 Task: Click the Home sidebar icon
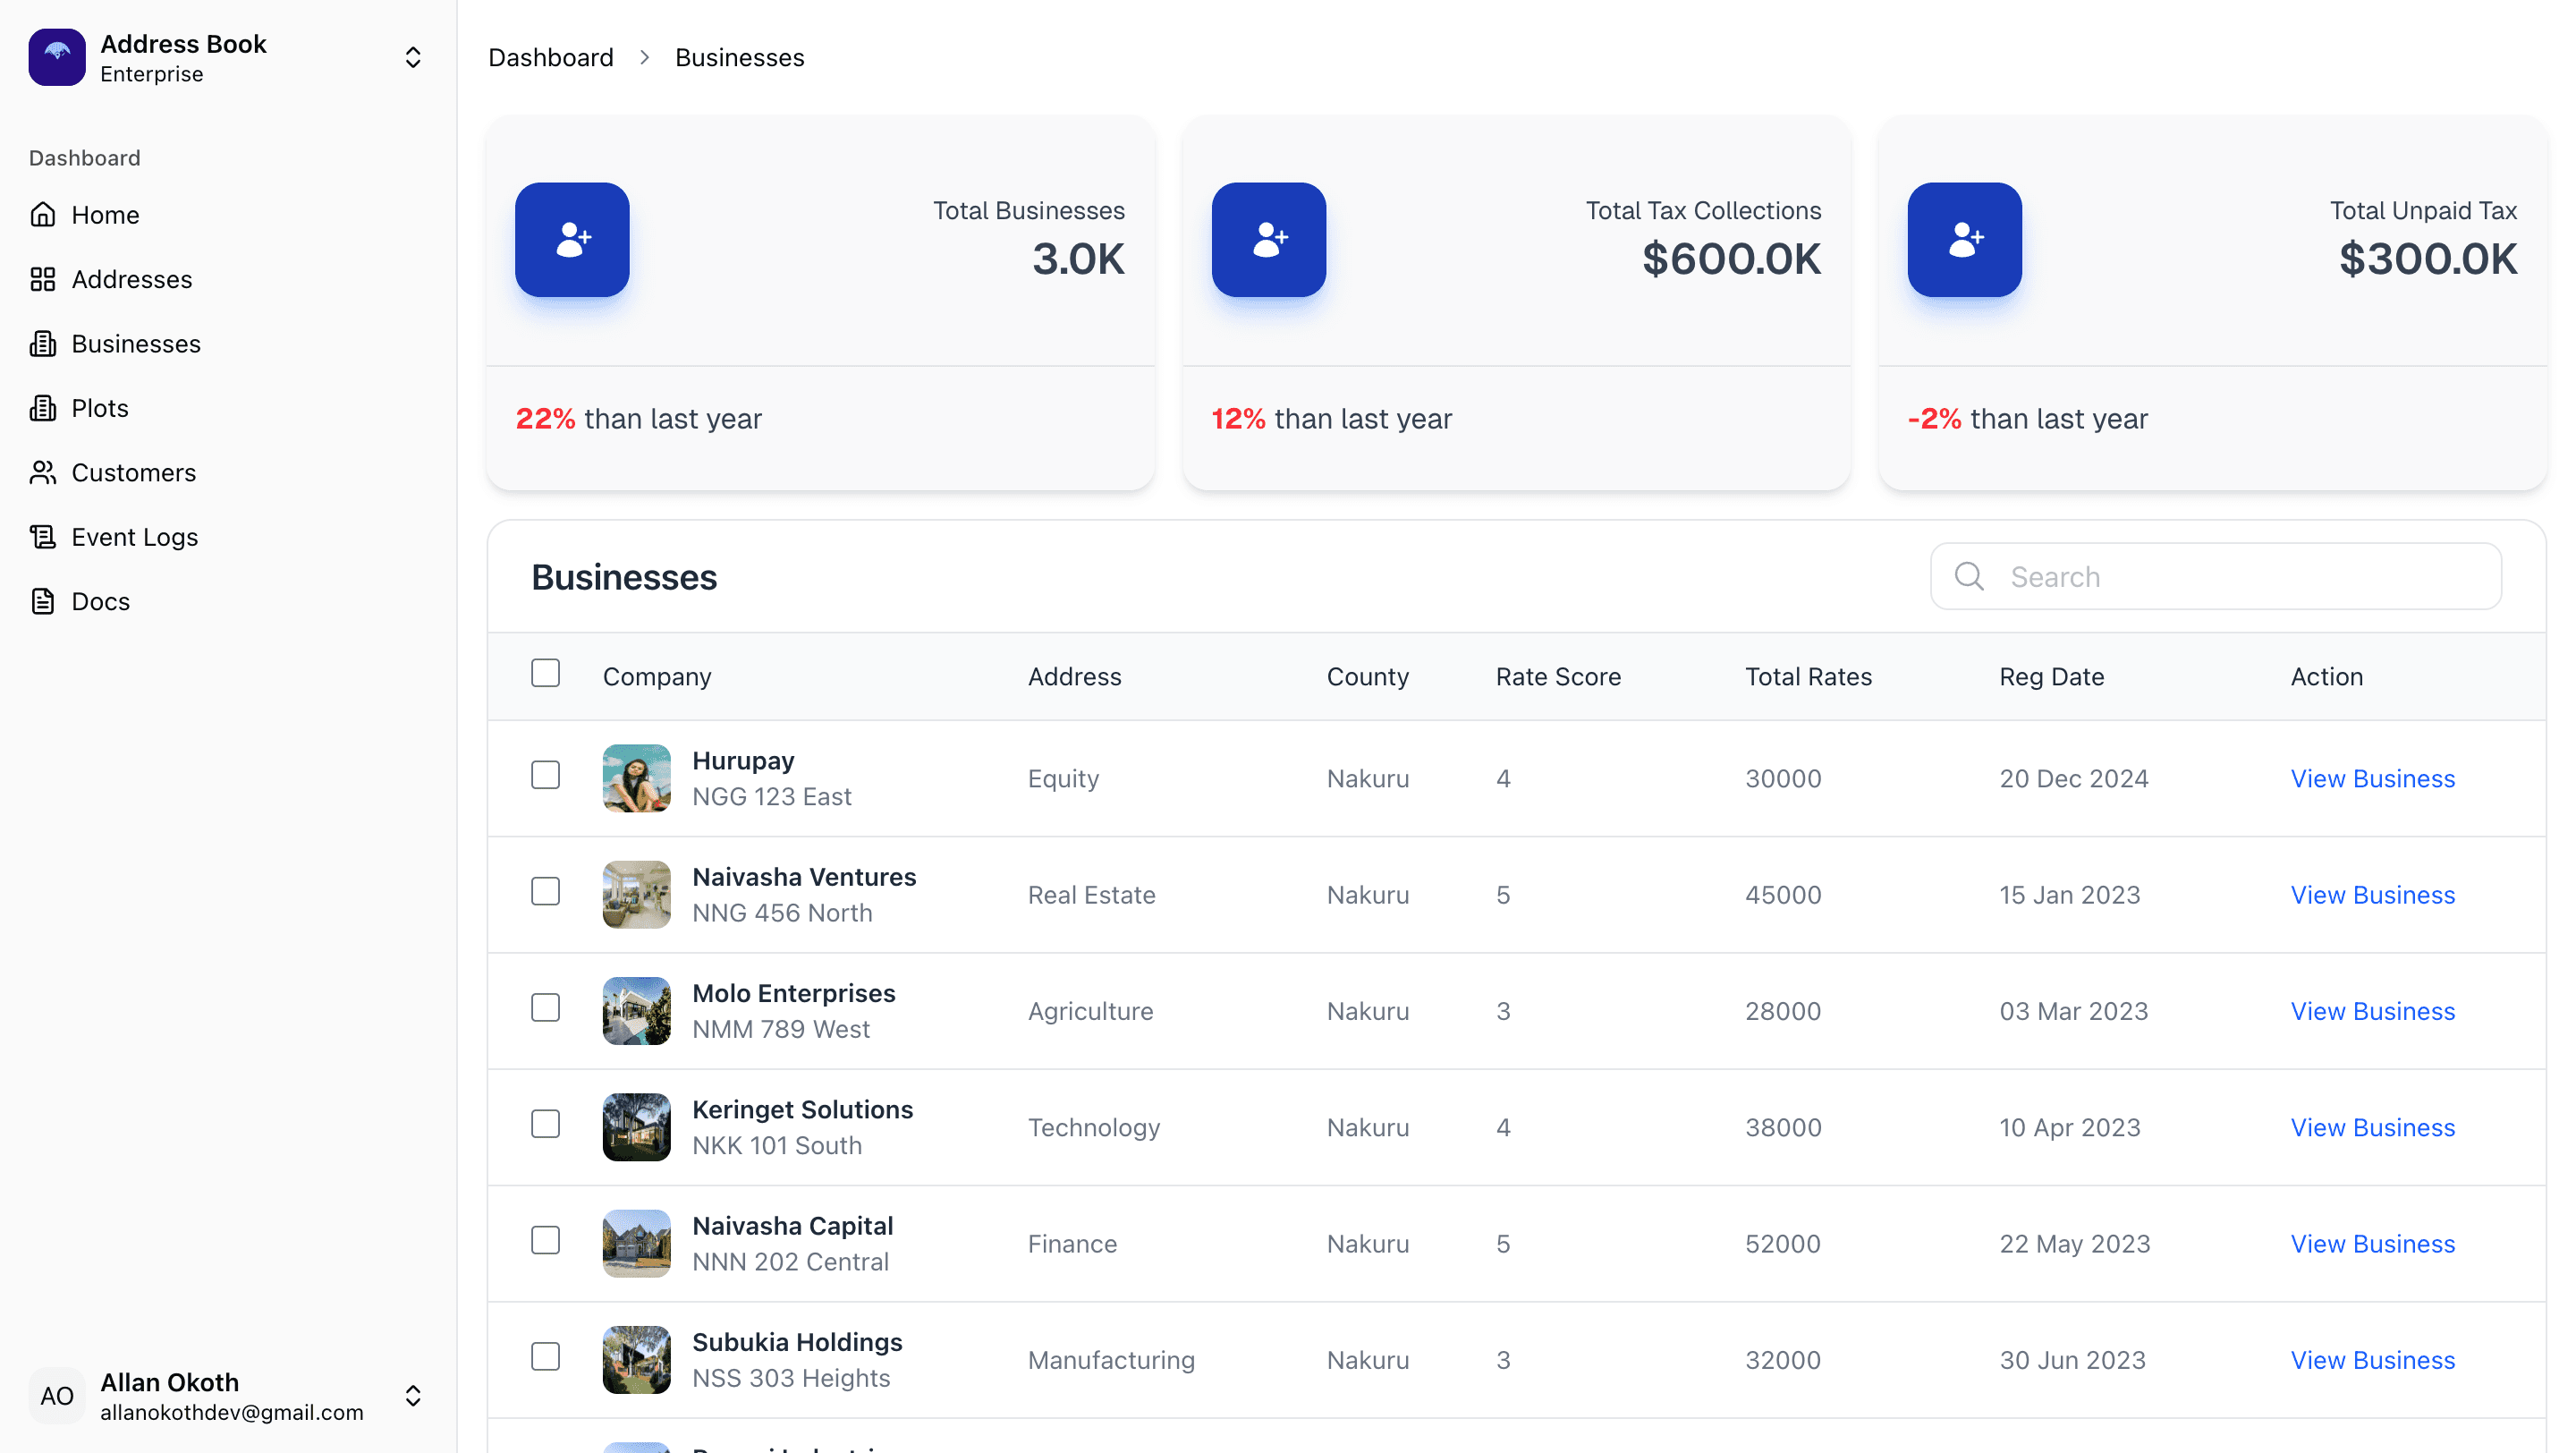43,215
